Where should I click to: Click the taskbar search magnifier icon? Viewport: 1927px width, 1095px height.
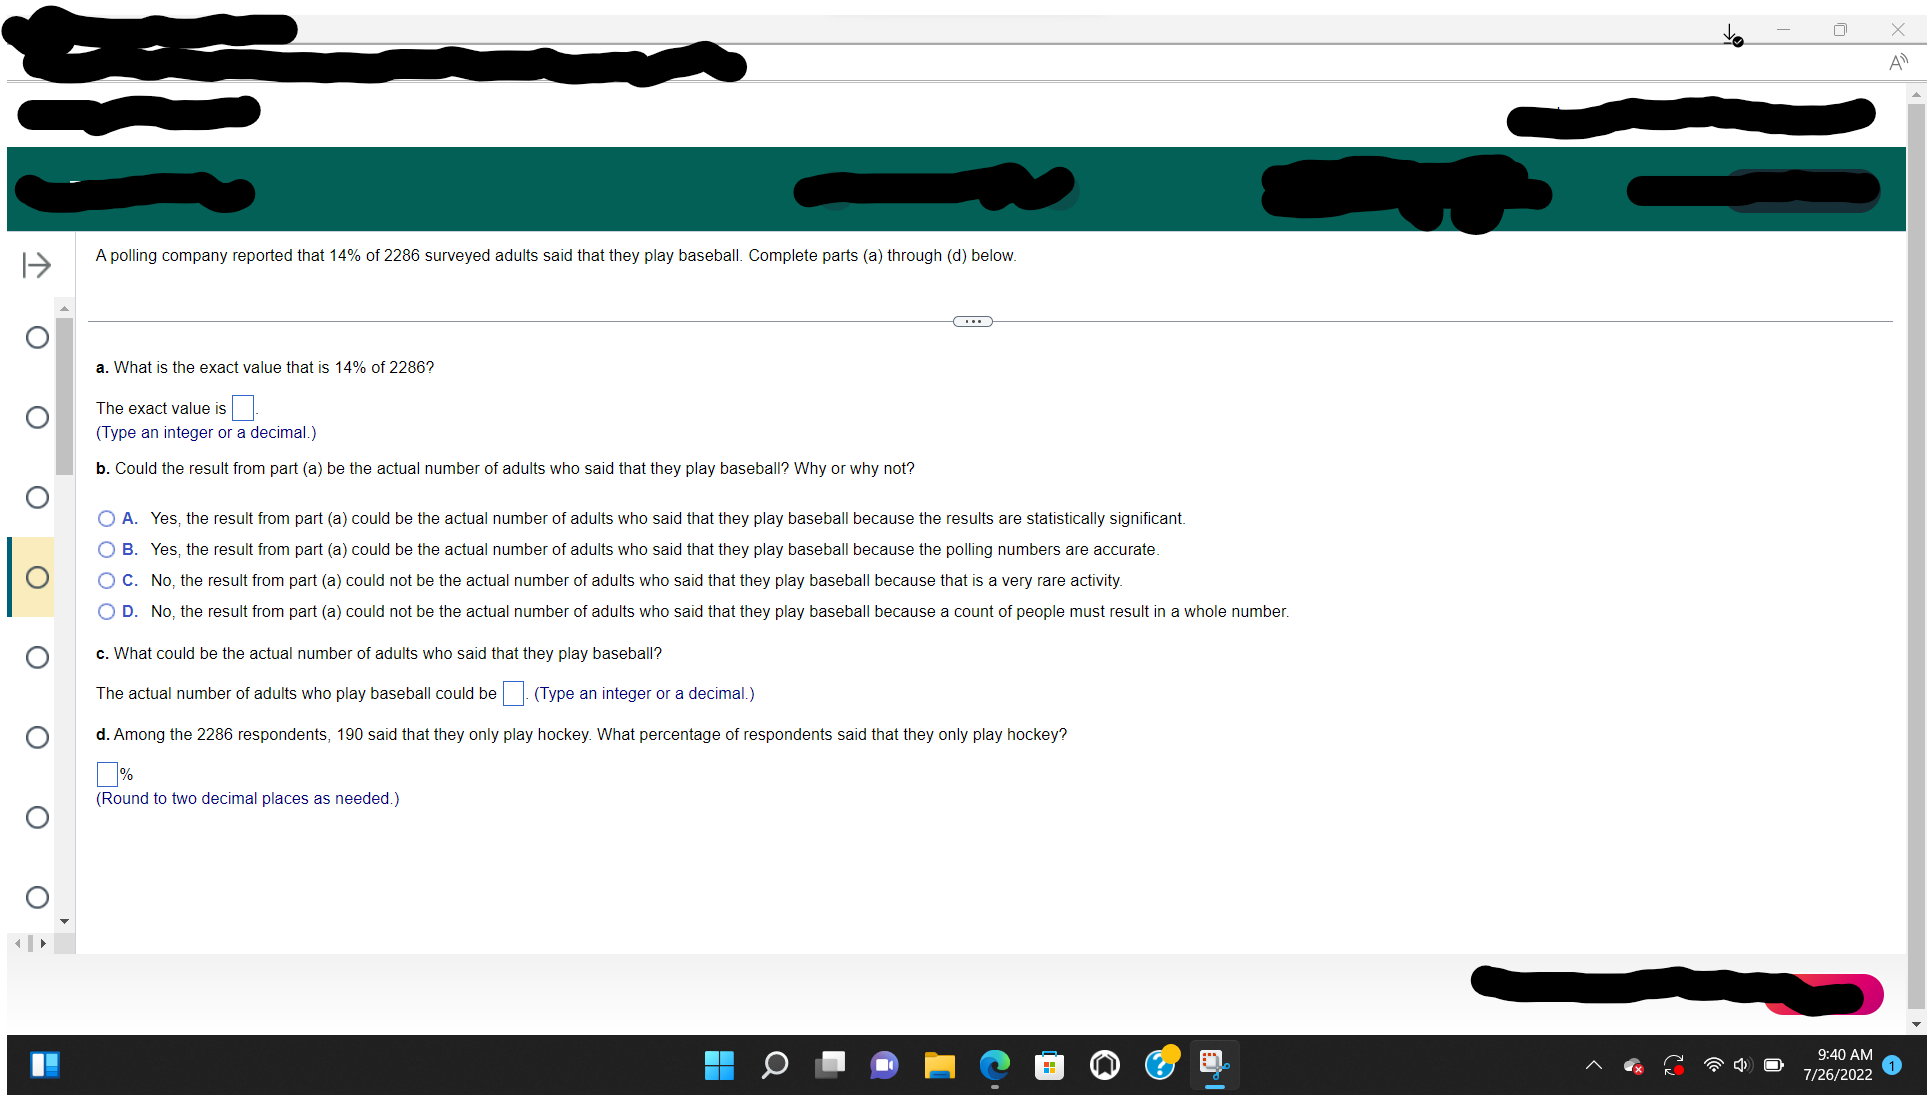point(774,1065)
